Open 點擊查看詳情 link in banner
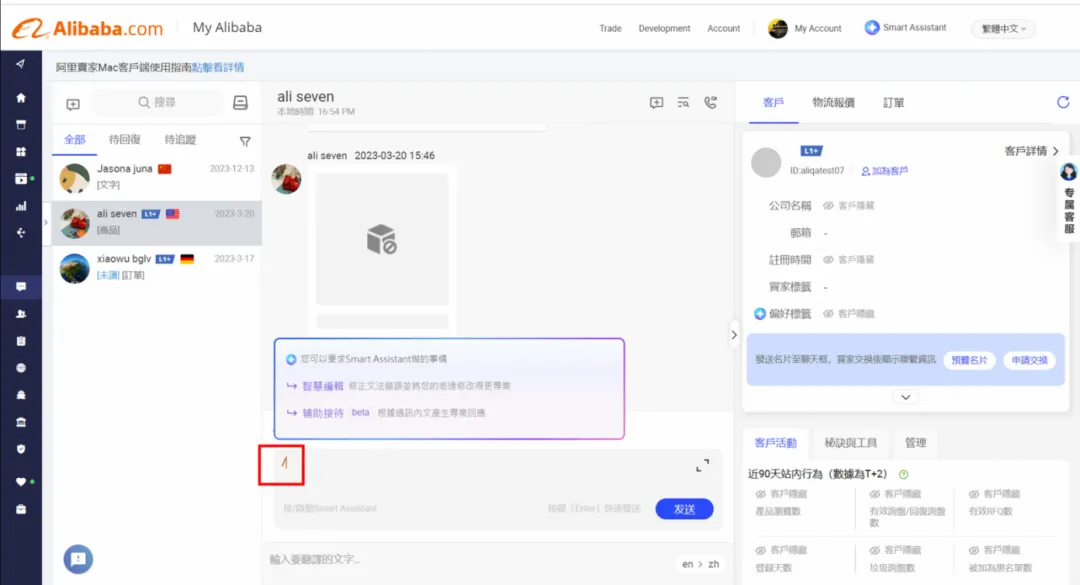 pyautogui.click(x=218, y=67)
